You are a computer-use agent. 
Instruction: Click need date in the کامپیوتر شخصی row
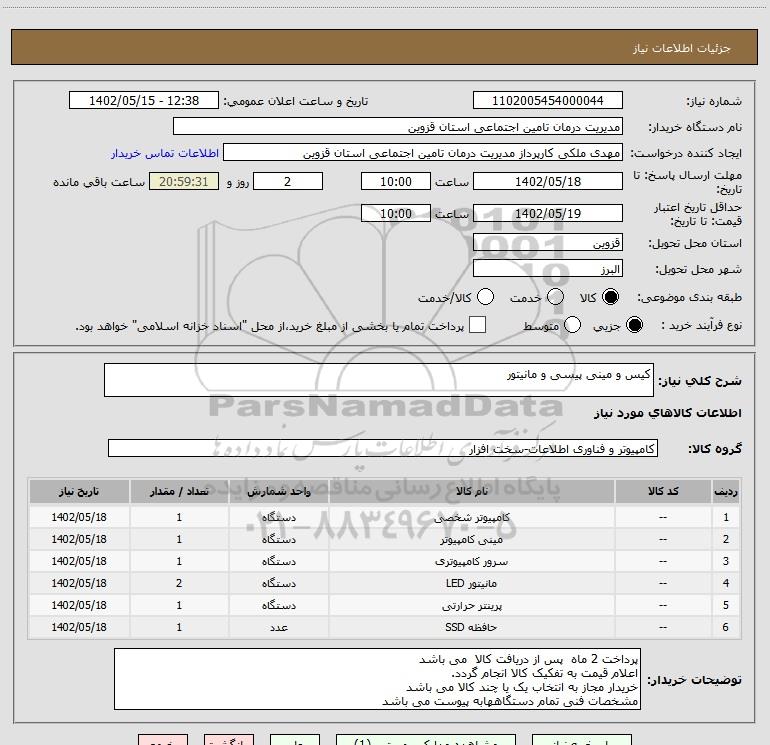click(79, 517)
